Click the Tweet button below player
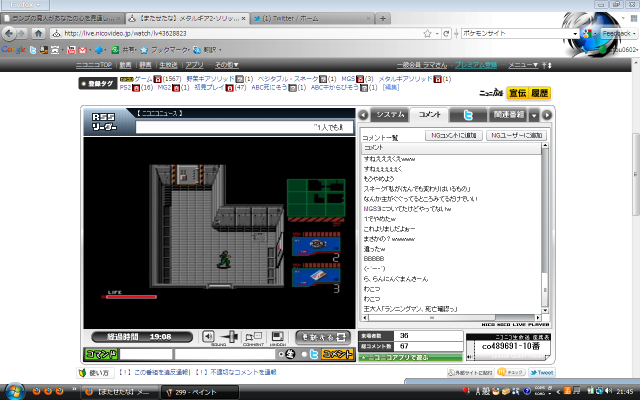This screenshot has height=400, width=640. pos(542,372)
